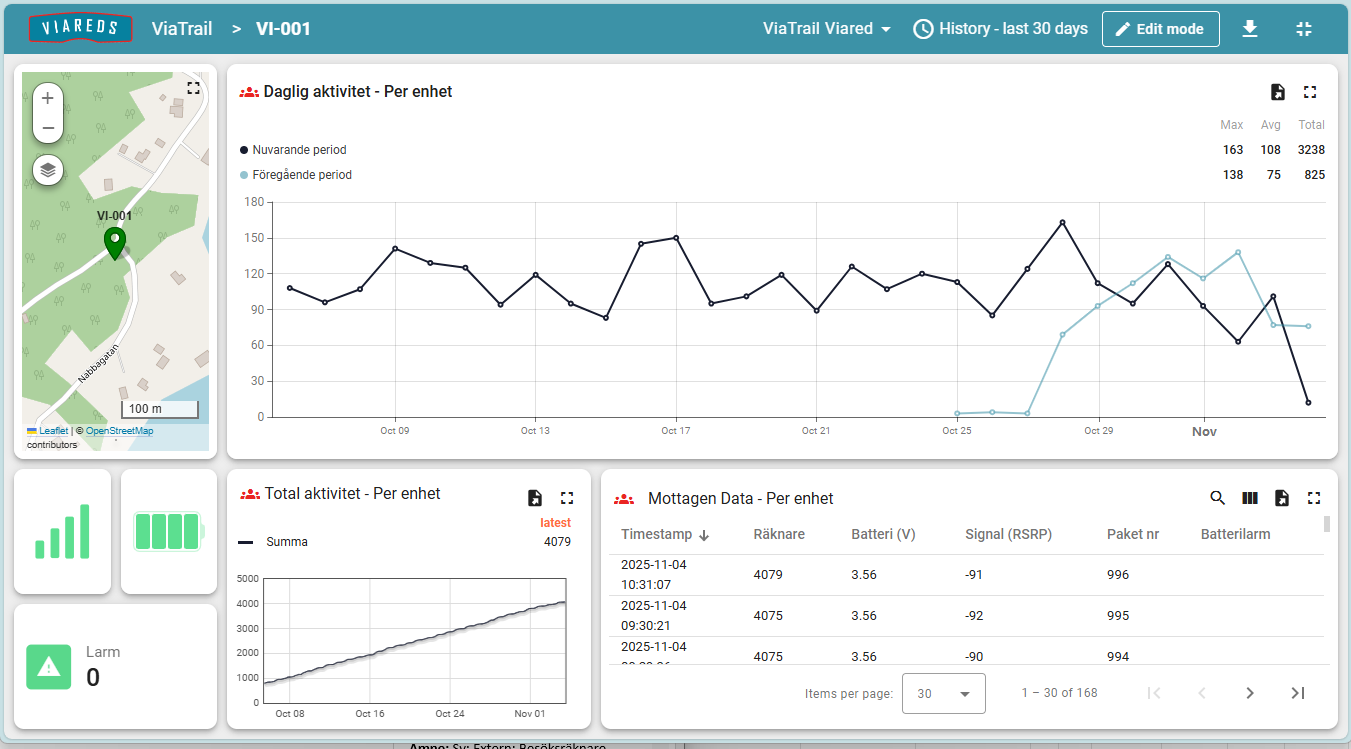Go to the next page of Mottagen Data
This screenshot has height=749, width=1351.
coord(1249,692)
